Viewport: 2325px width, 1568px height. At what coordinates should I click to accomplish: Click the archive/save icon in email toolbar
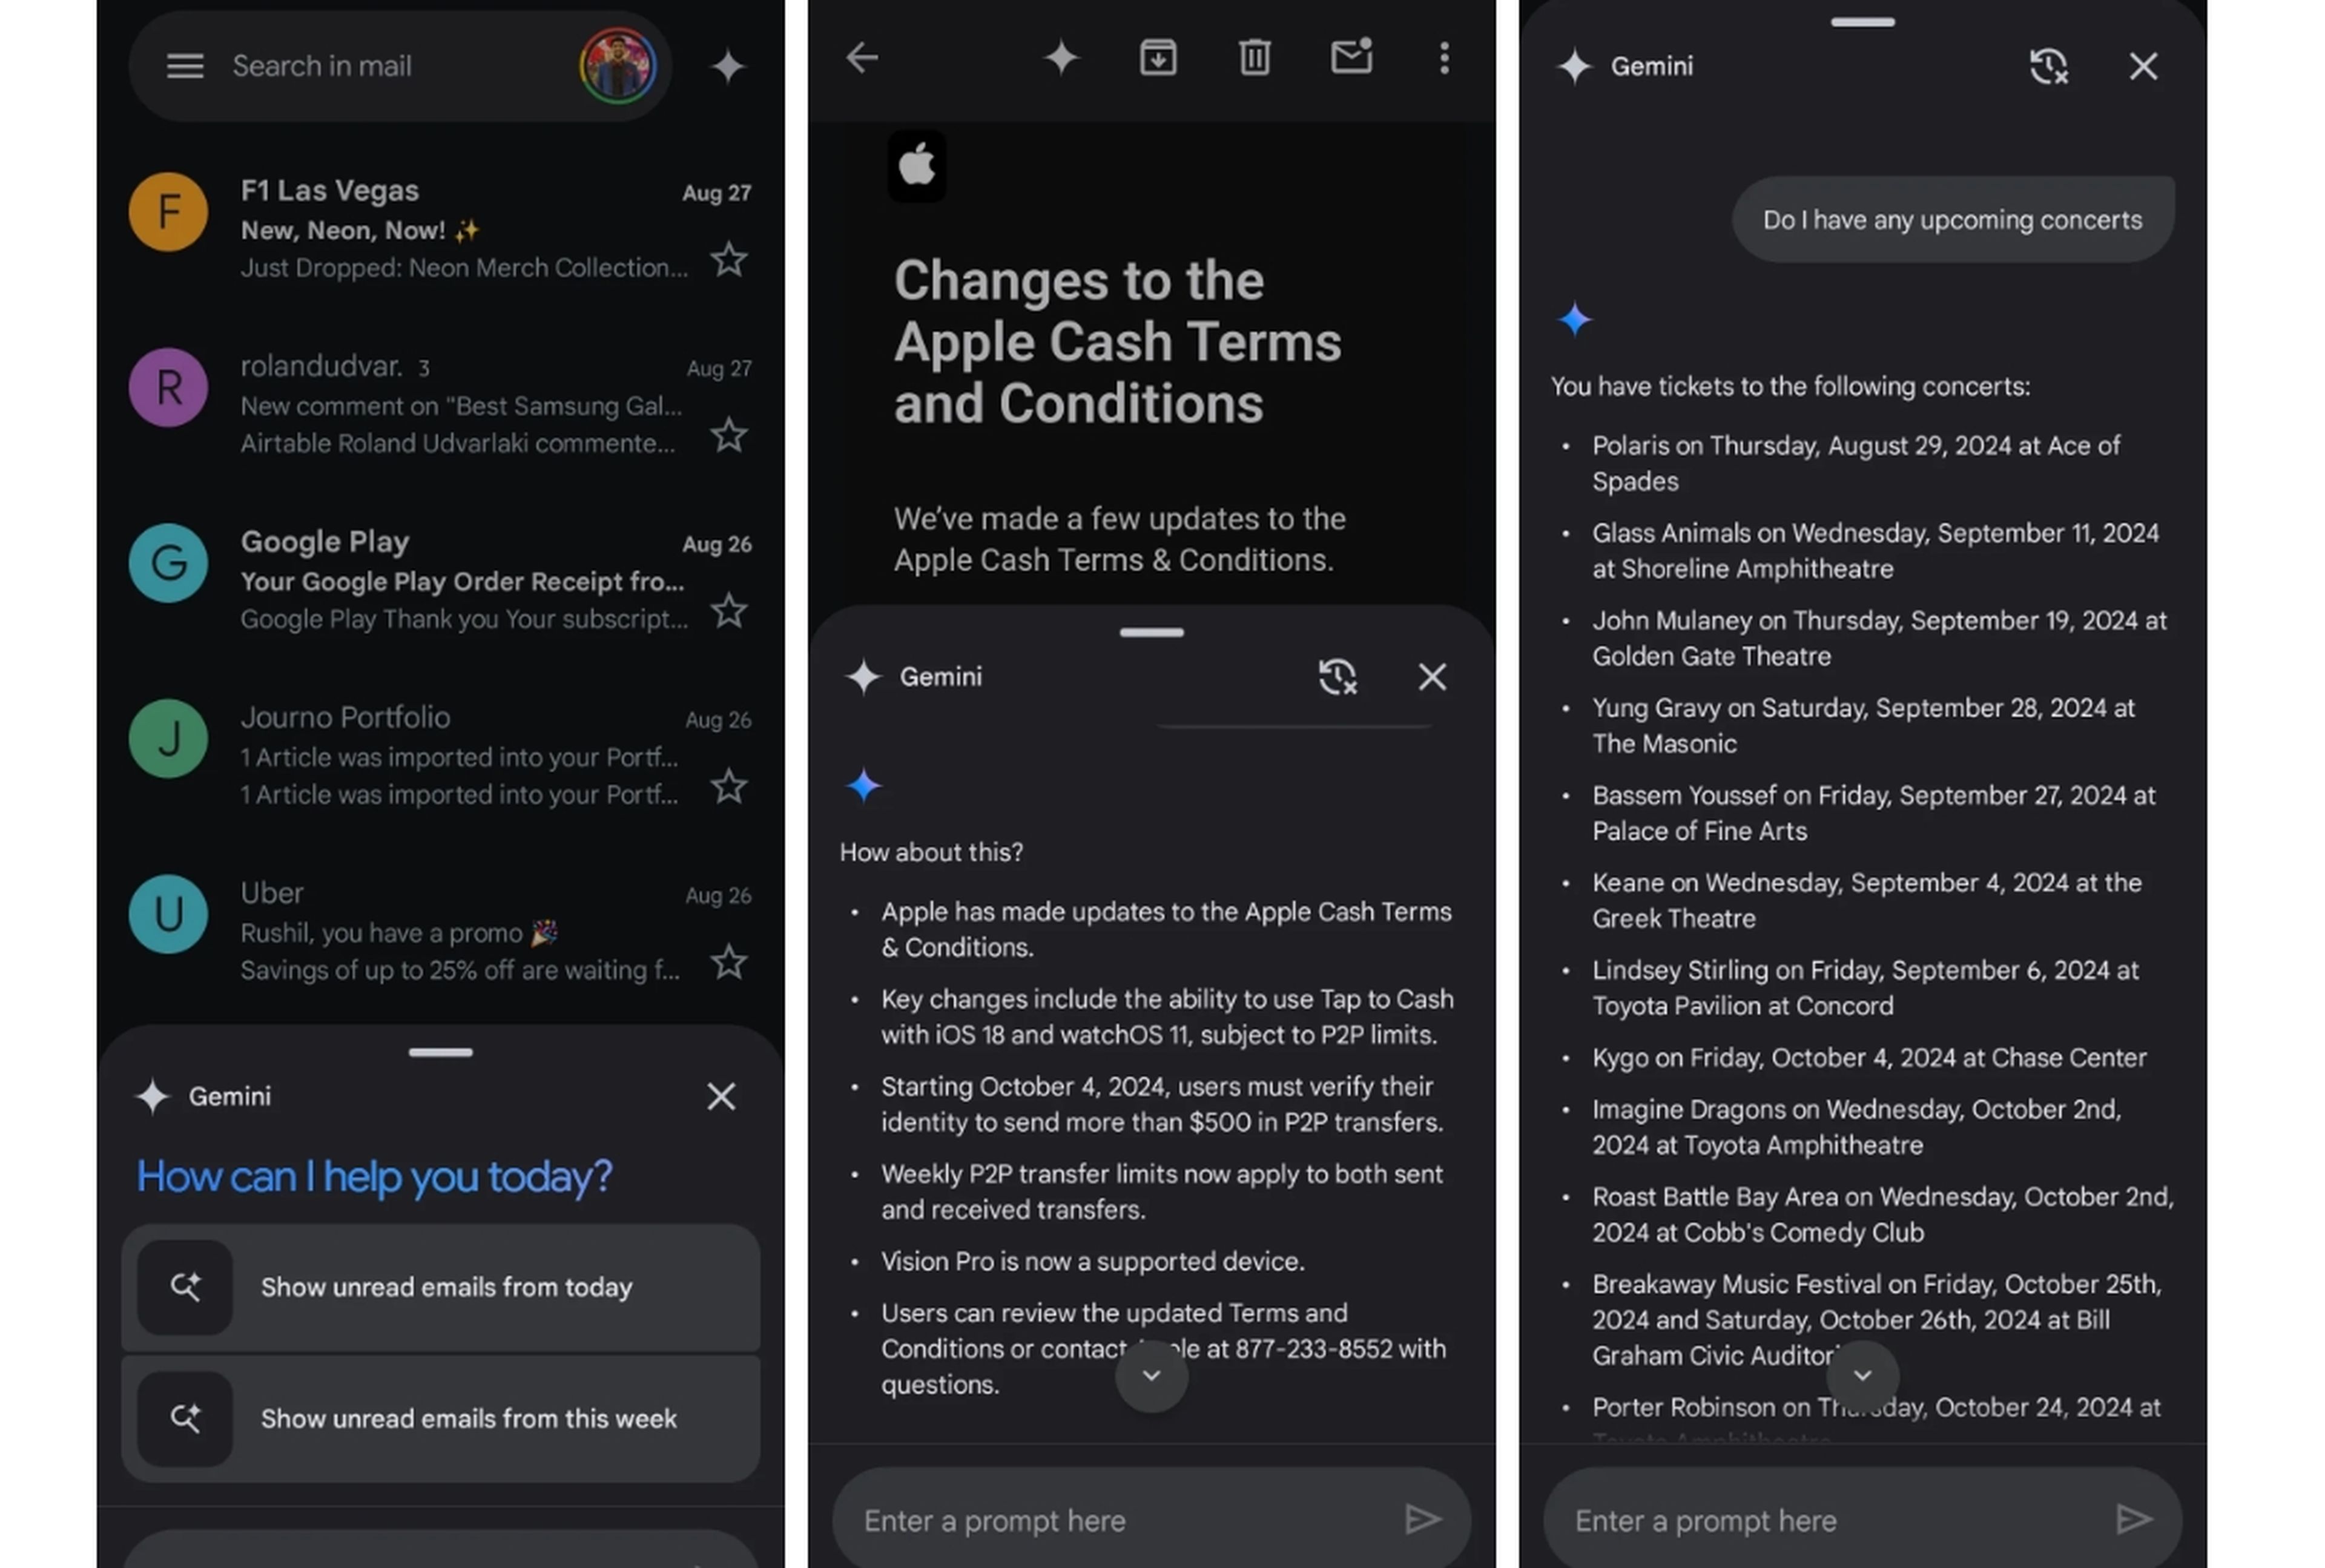pyautogui.click(x=1155, y=58)
